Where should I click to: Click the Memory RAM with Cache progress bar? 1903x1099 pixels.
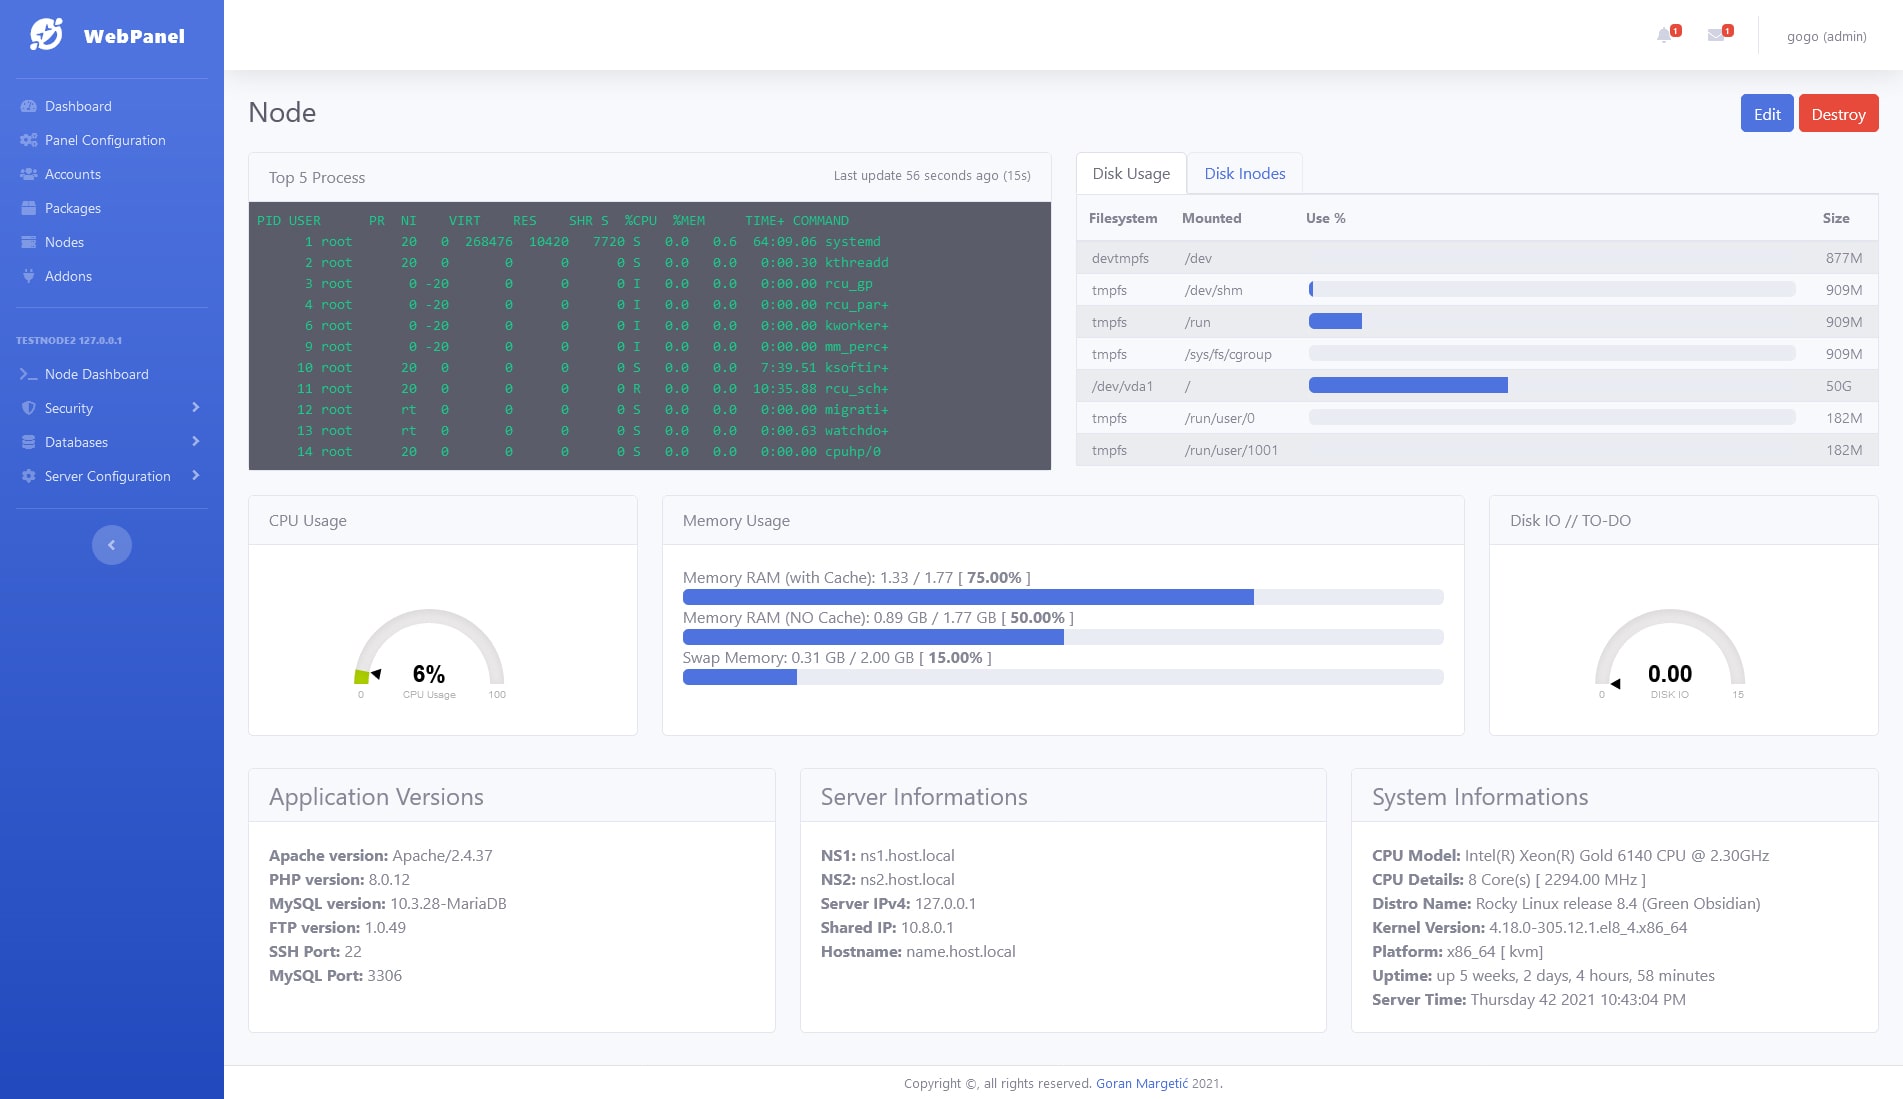point(1063,597)
